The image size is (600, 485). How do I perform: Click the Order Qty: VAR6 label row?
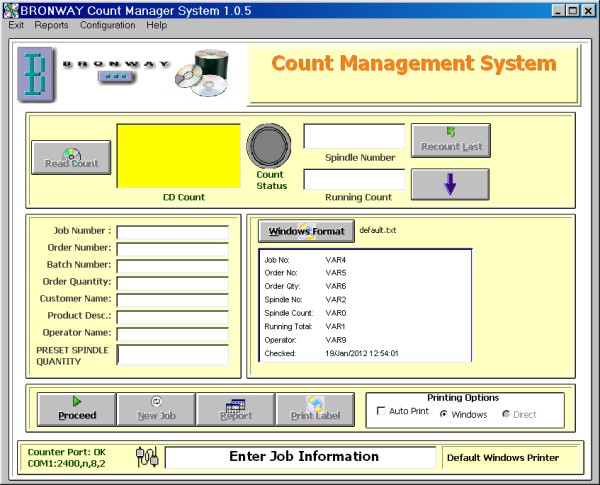tap(305, 286)
